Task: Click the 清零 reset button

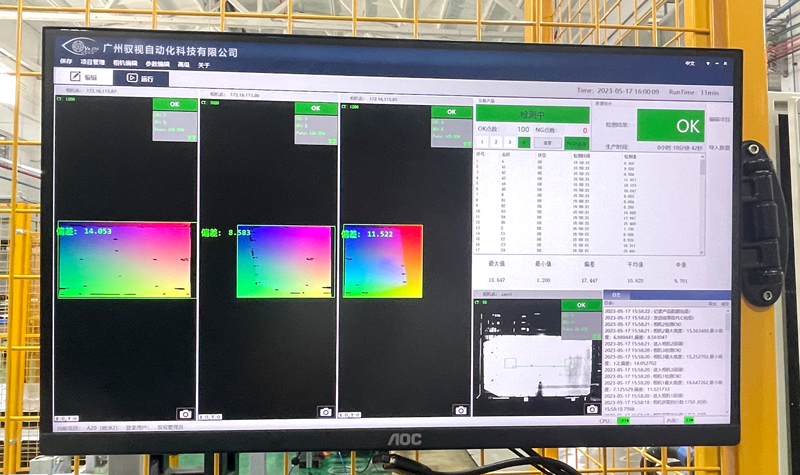Action: coord(548,142)
